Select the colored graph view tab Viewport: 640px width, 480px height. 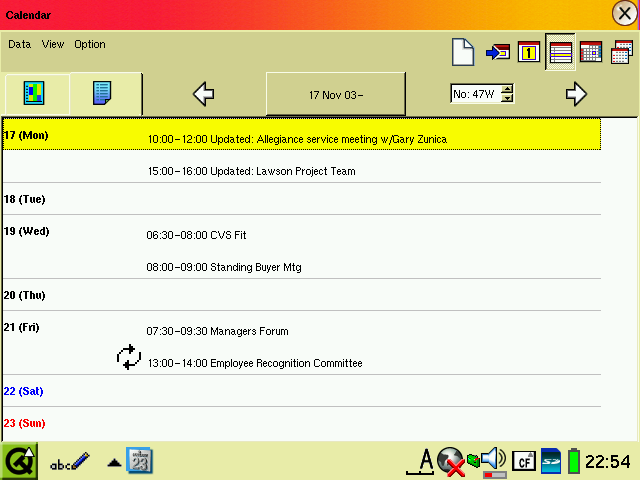pos(34,93)
